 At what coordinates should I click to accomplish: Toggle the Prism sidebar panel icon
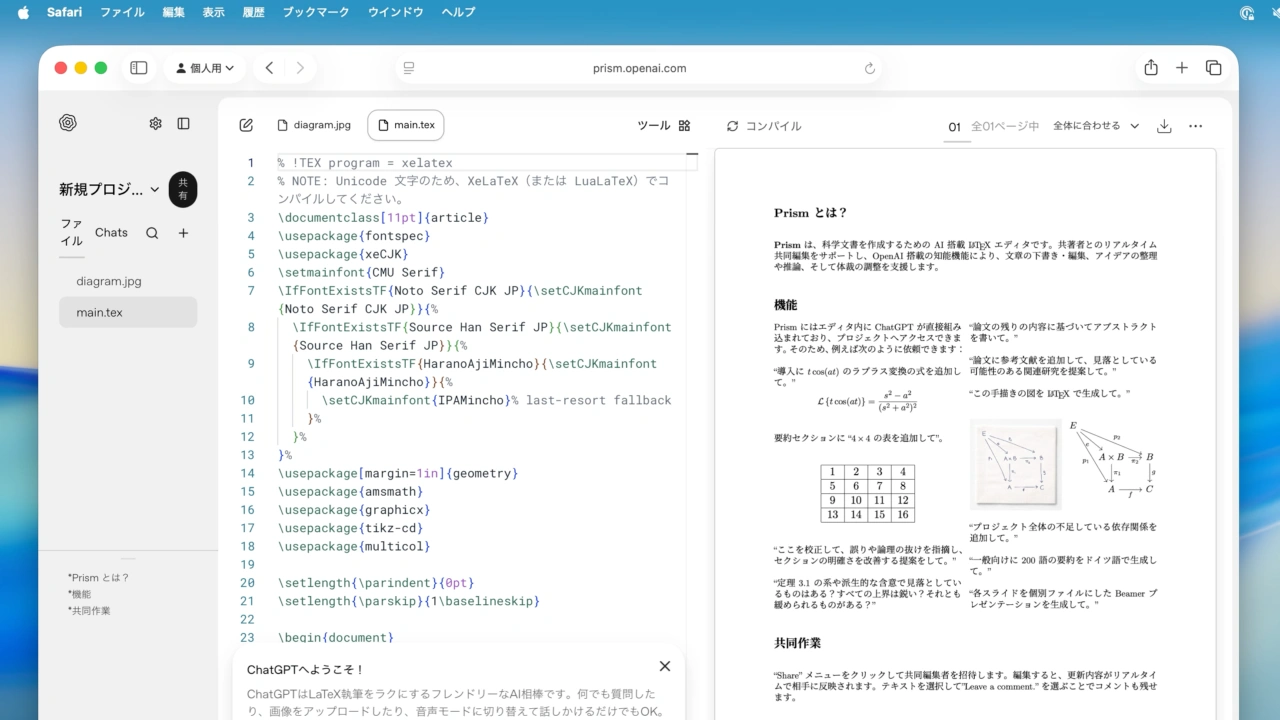tap(184, 124)
